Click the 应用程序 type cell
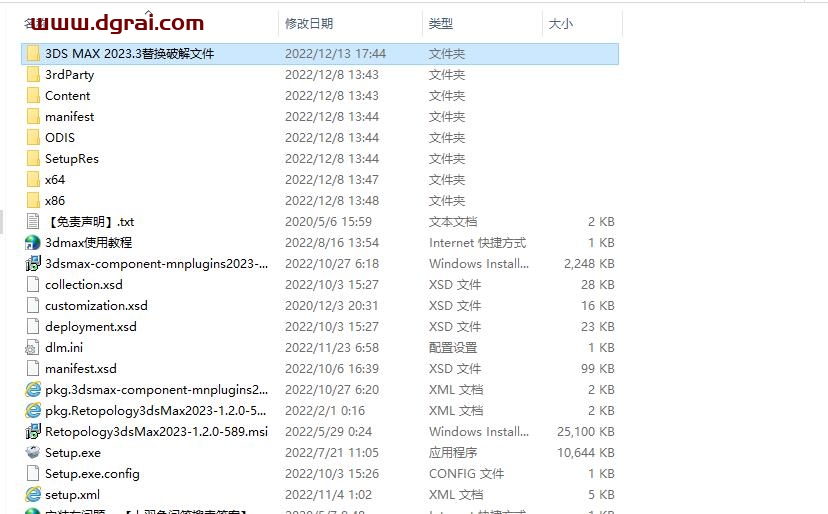 453,453
